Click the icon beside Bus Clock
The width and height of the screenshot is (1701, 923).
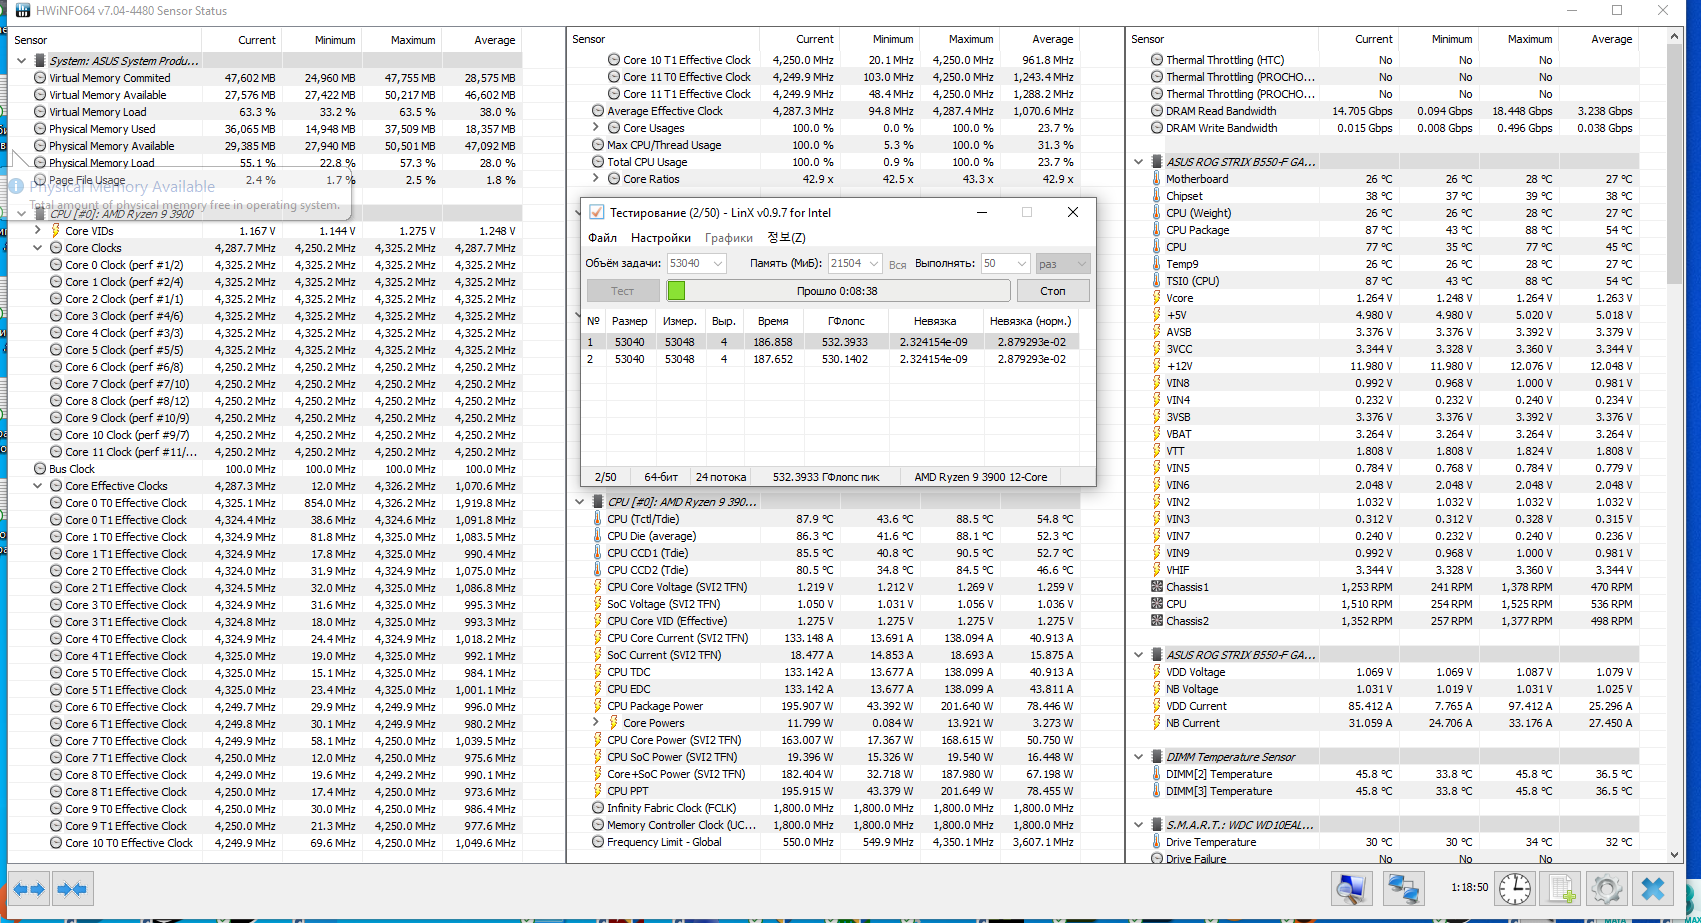tap(40, 469)
